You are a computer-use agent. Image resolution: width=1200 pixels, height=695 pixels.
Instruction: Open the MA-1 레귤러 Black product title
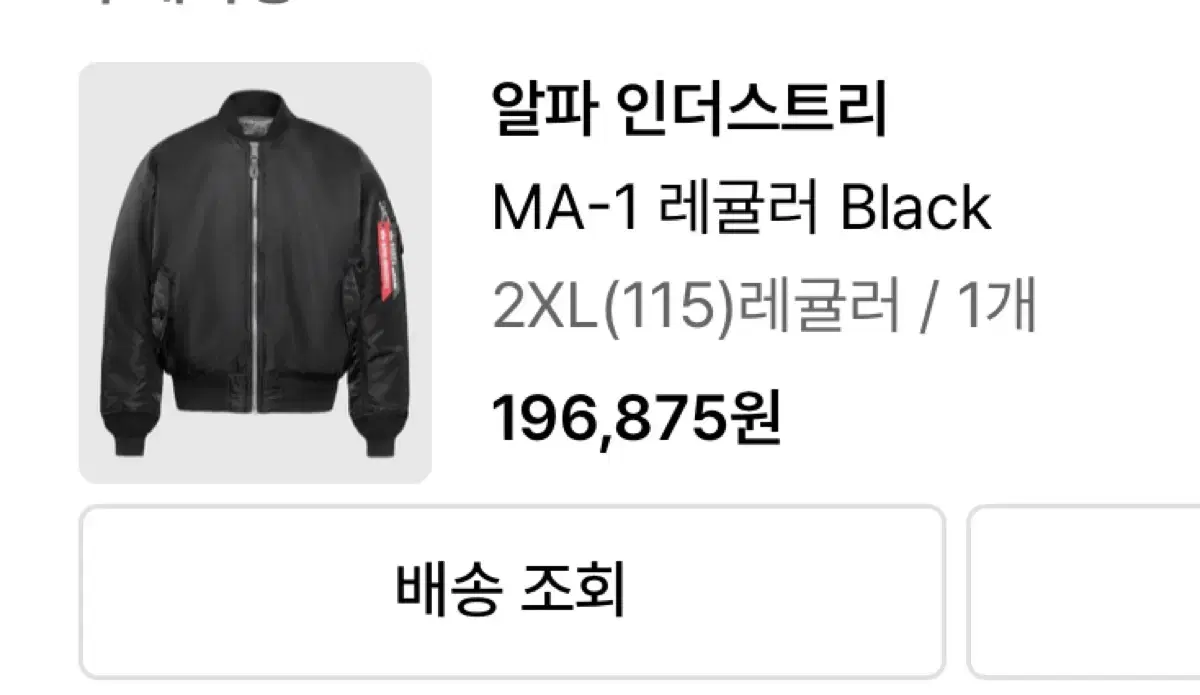pyautogui.click(x=741, y=209)
